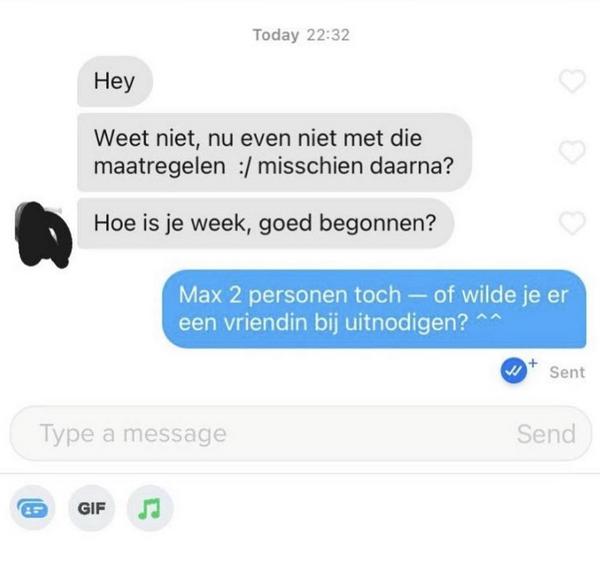Viewport: 600px width, 568px height.
Task: Click "goed begonnen?" text in message
Action: [x=347, y=224]
